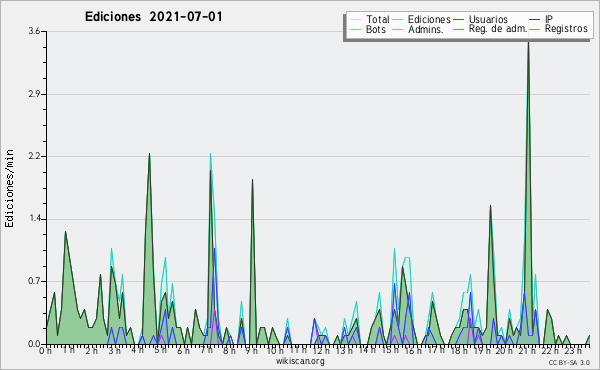Click the 0.0 y-axis value
Viewport: 600px width, 370px height.
(x=34, y=344)
